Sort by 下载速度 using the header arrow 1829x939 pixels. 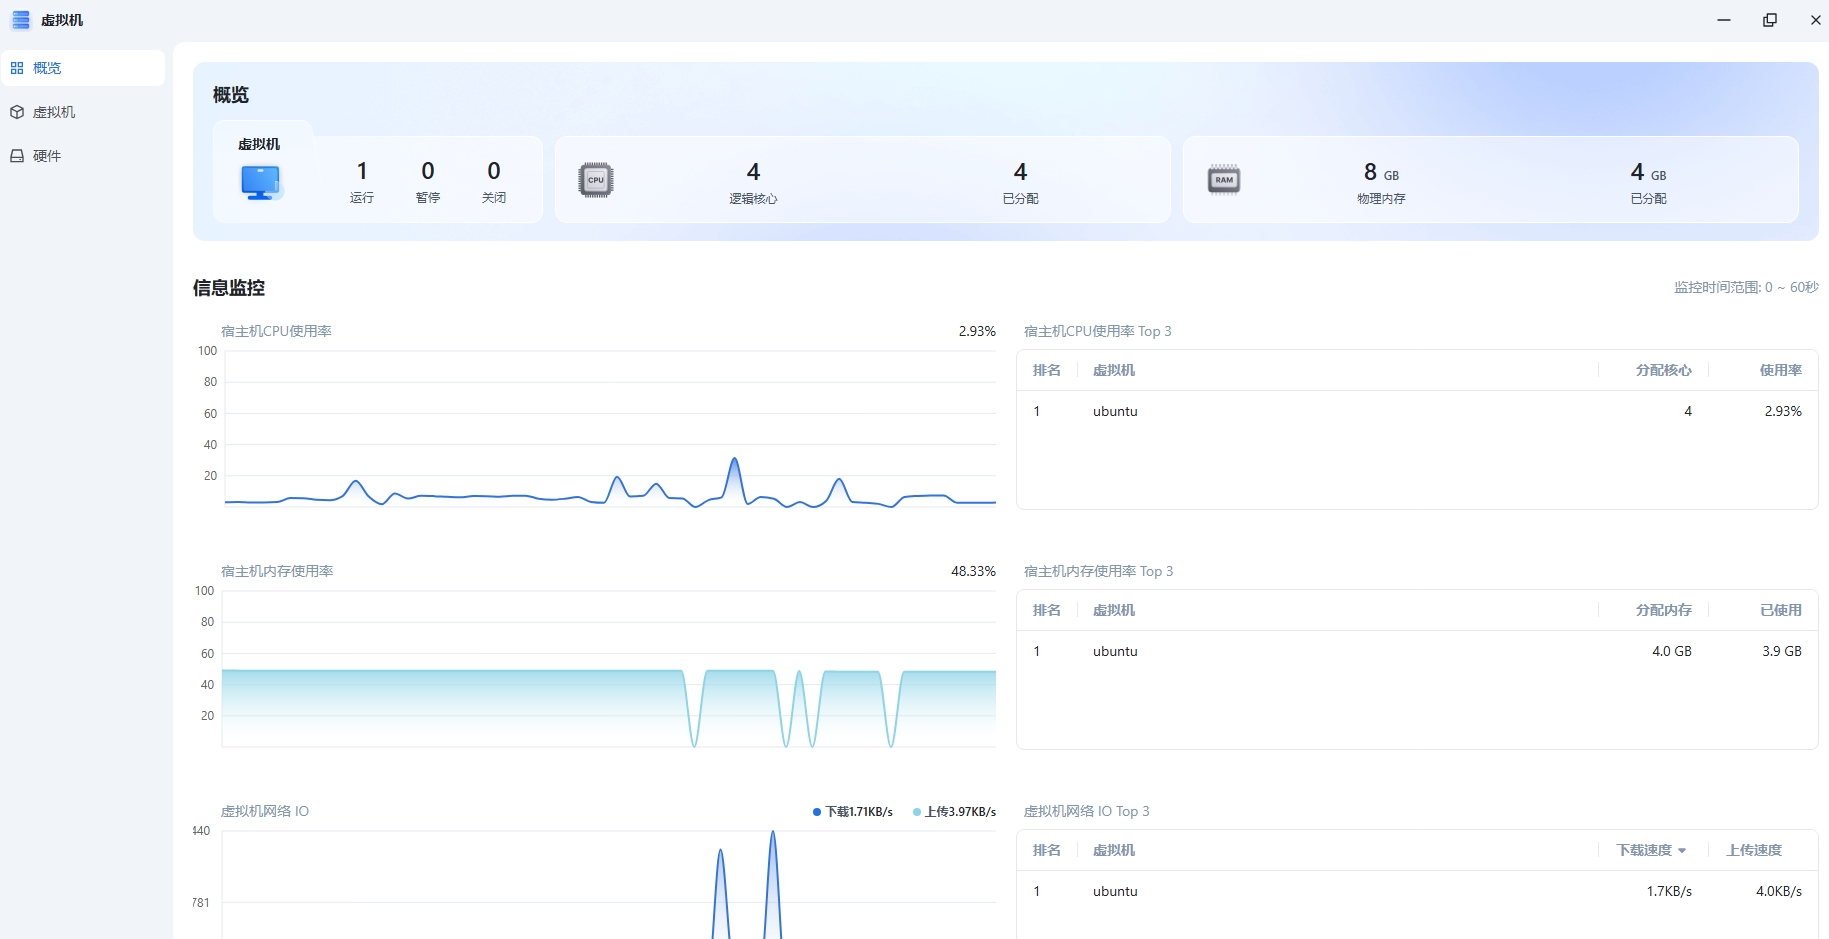pos(1682,851)
